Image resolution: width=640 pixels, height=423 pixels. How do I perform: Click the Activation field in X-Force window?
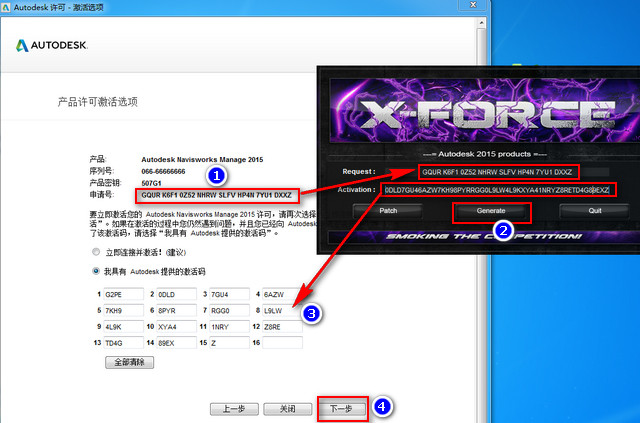click(497, 190)
